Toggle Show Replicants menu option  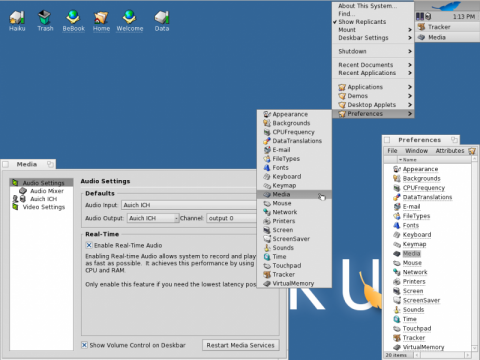(373, 22)
